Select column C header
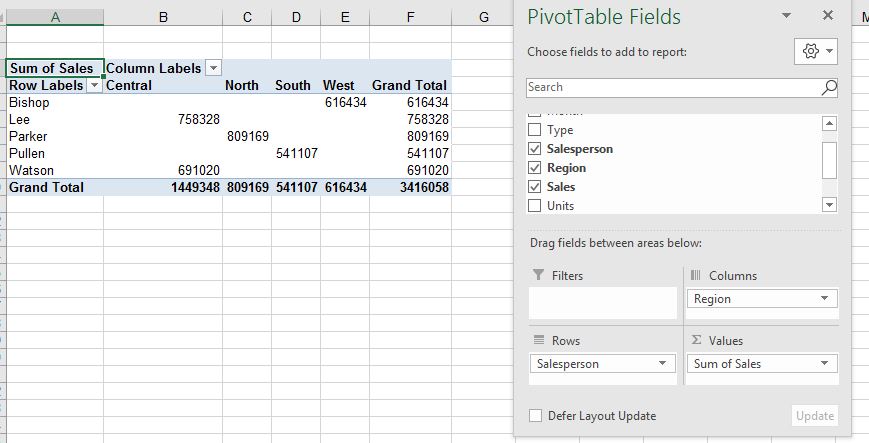869x443 pixels. pyautogui.click(x=247, y=17)
